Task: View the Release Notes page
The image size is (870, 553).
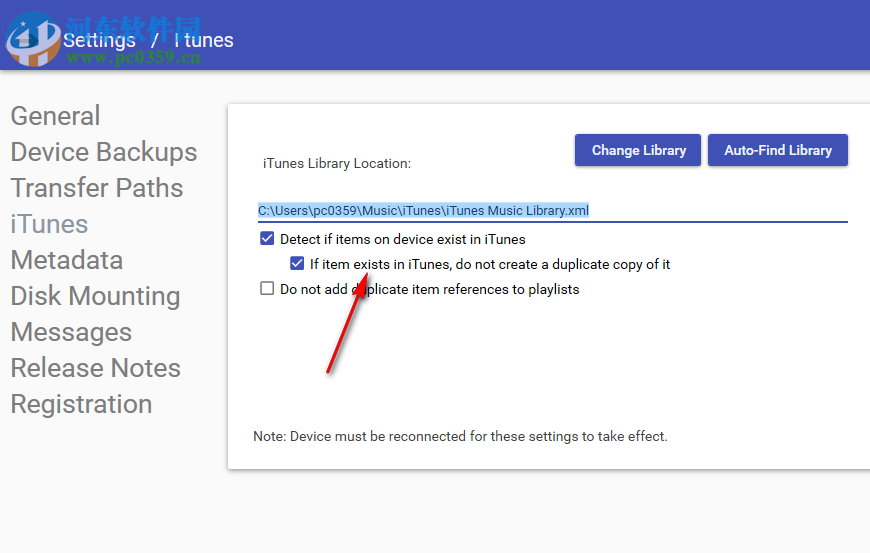Action: [x=95, y=368]
